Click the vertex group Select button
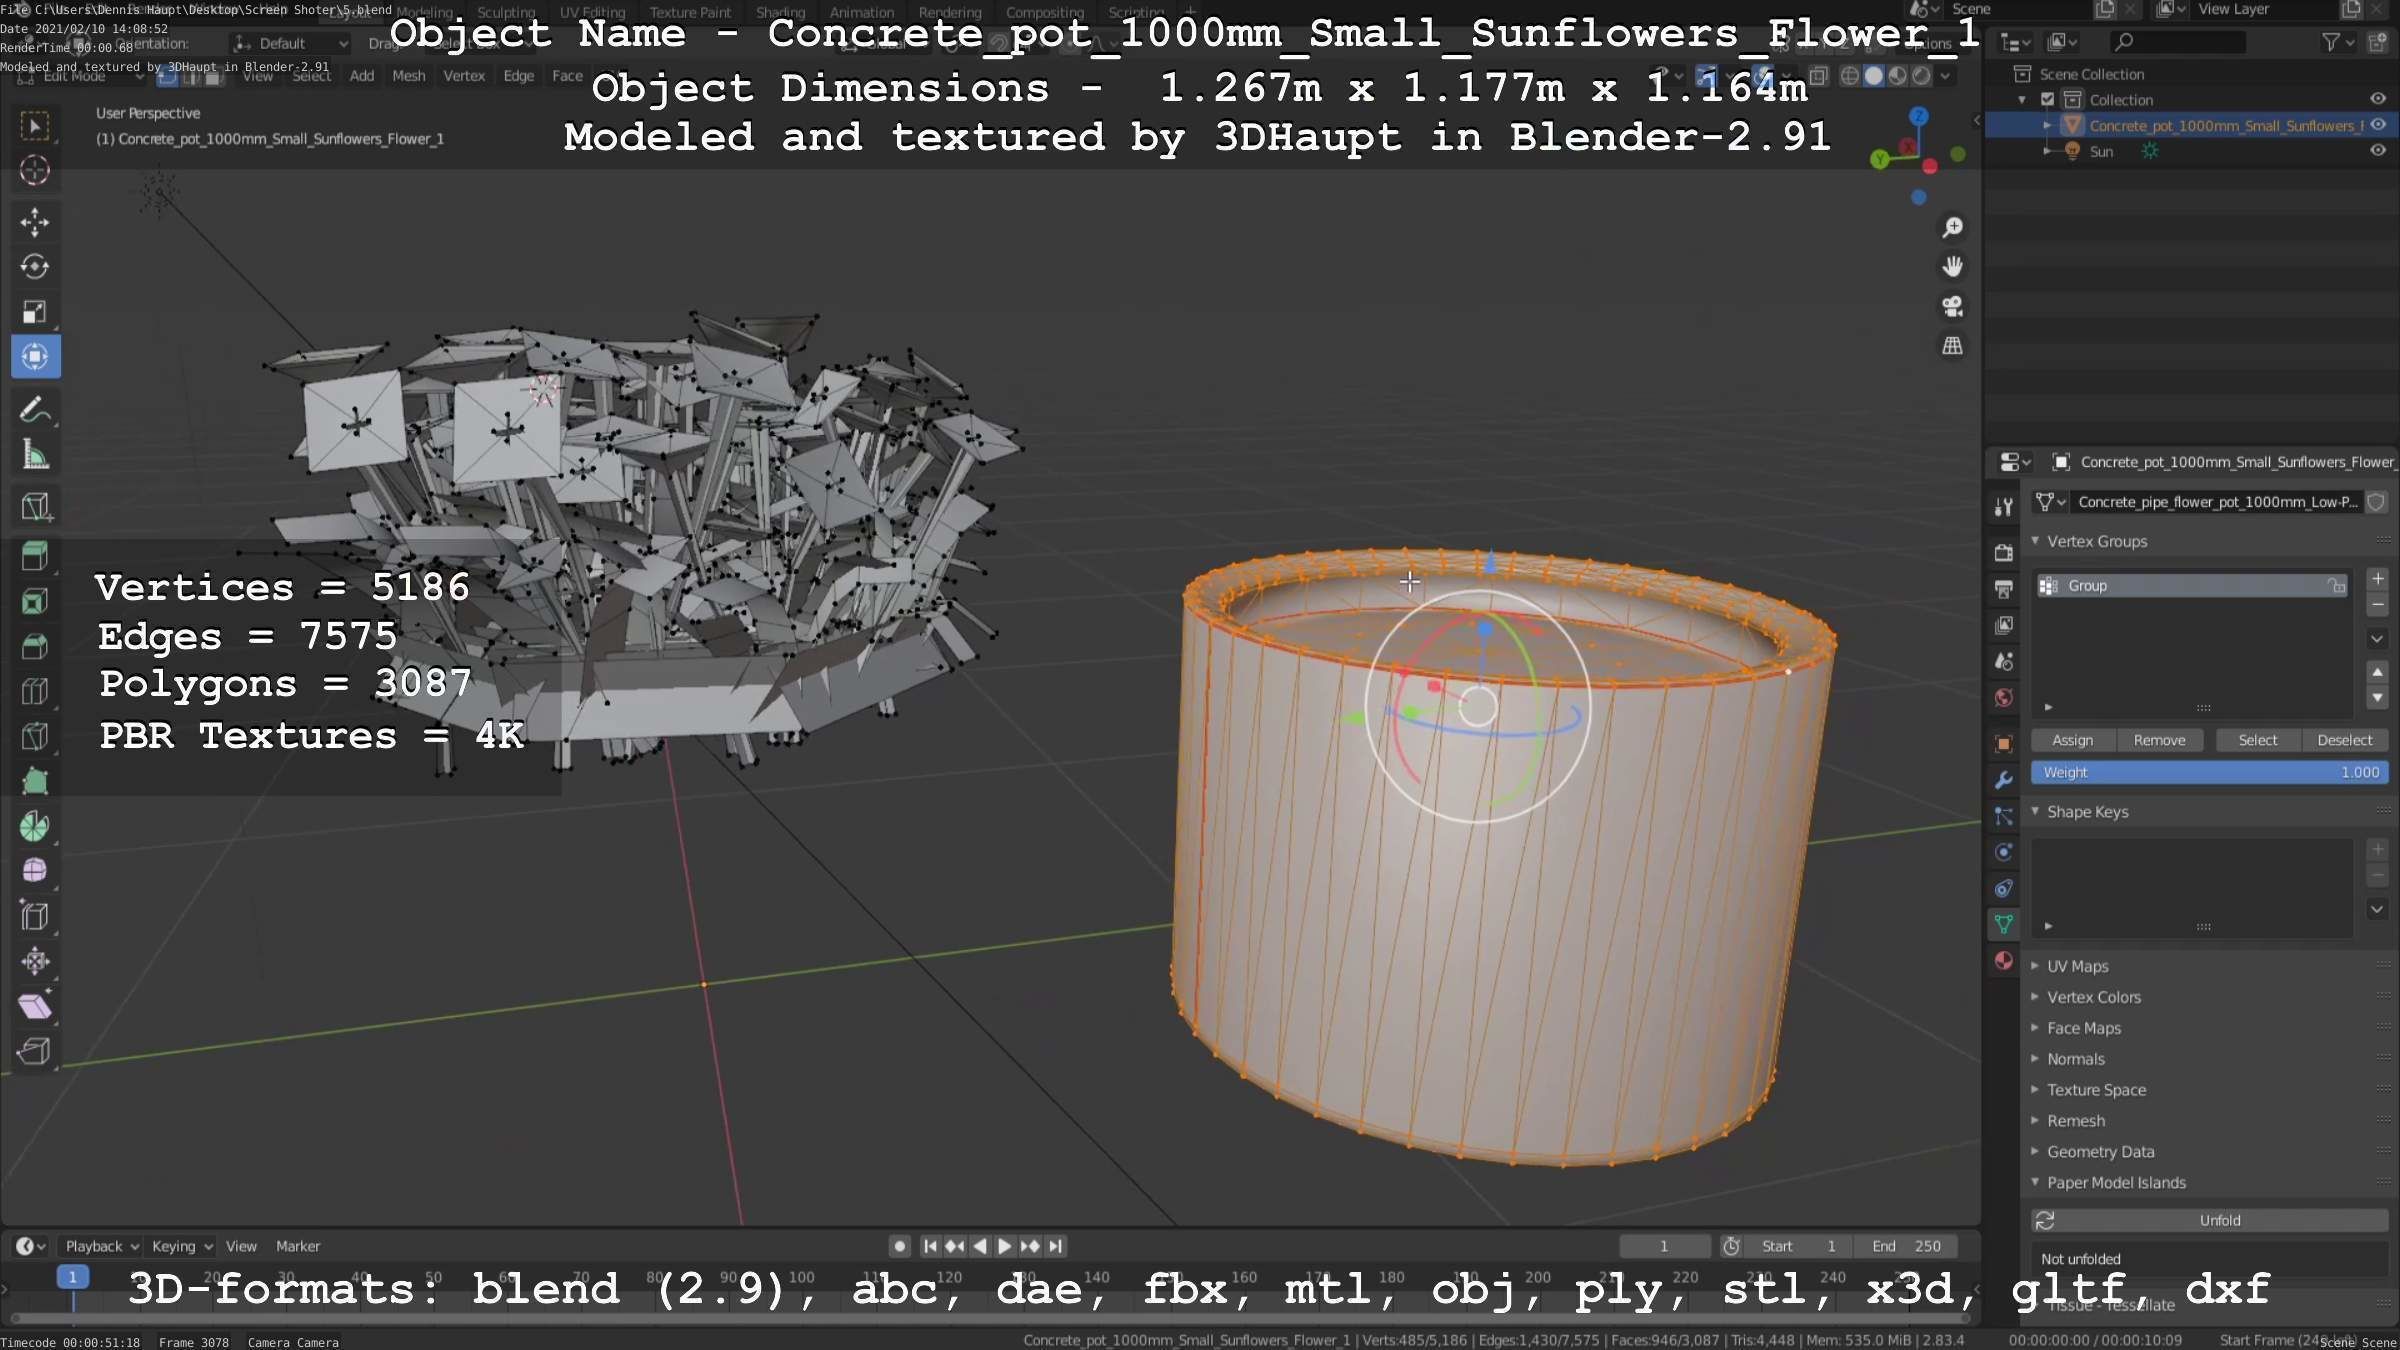This screenshot has width=2400, height=1350. (2258, 740)
